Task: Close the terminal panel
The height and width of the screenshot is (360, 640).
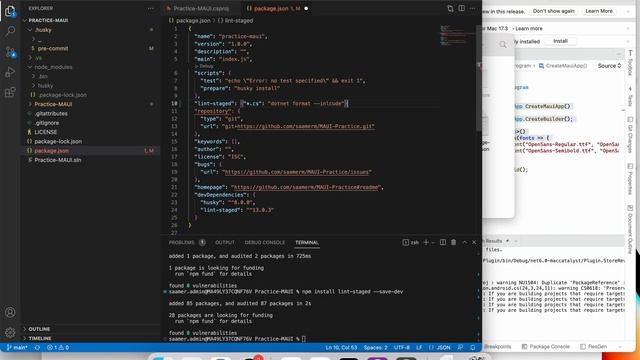Action: [x=474, y=242]
